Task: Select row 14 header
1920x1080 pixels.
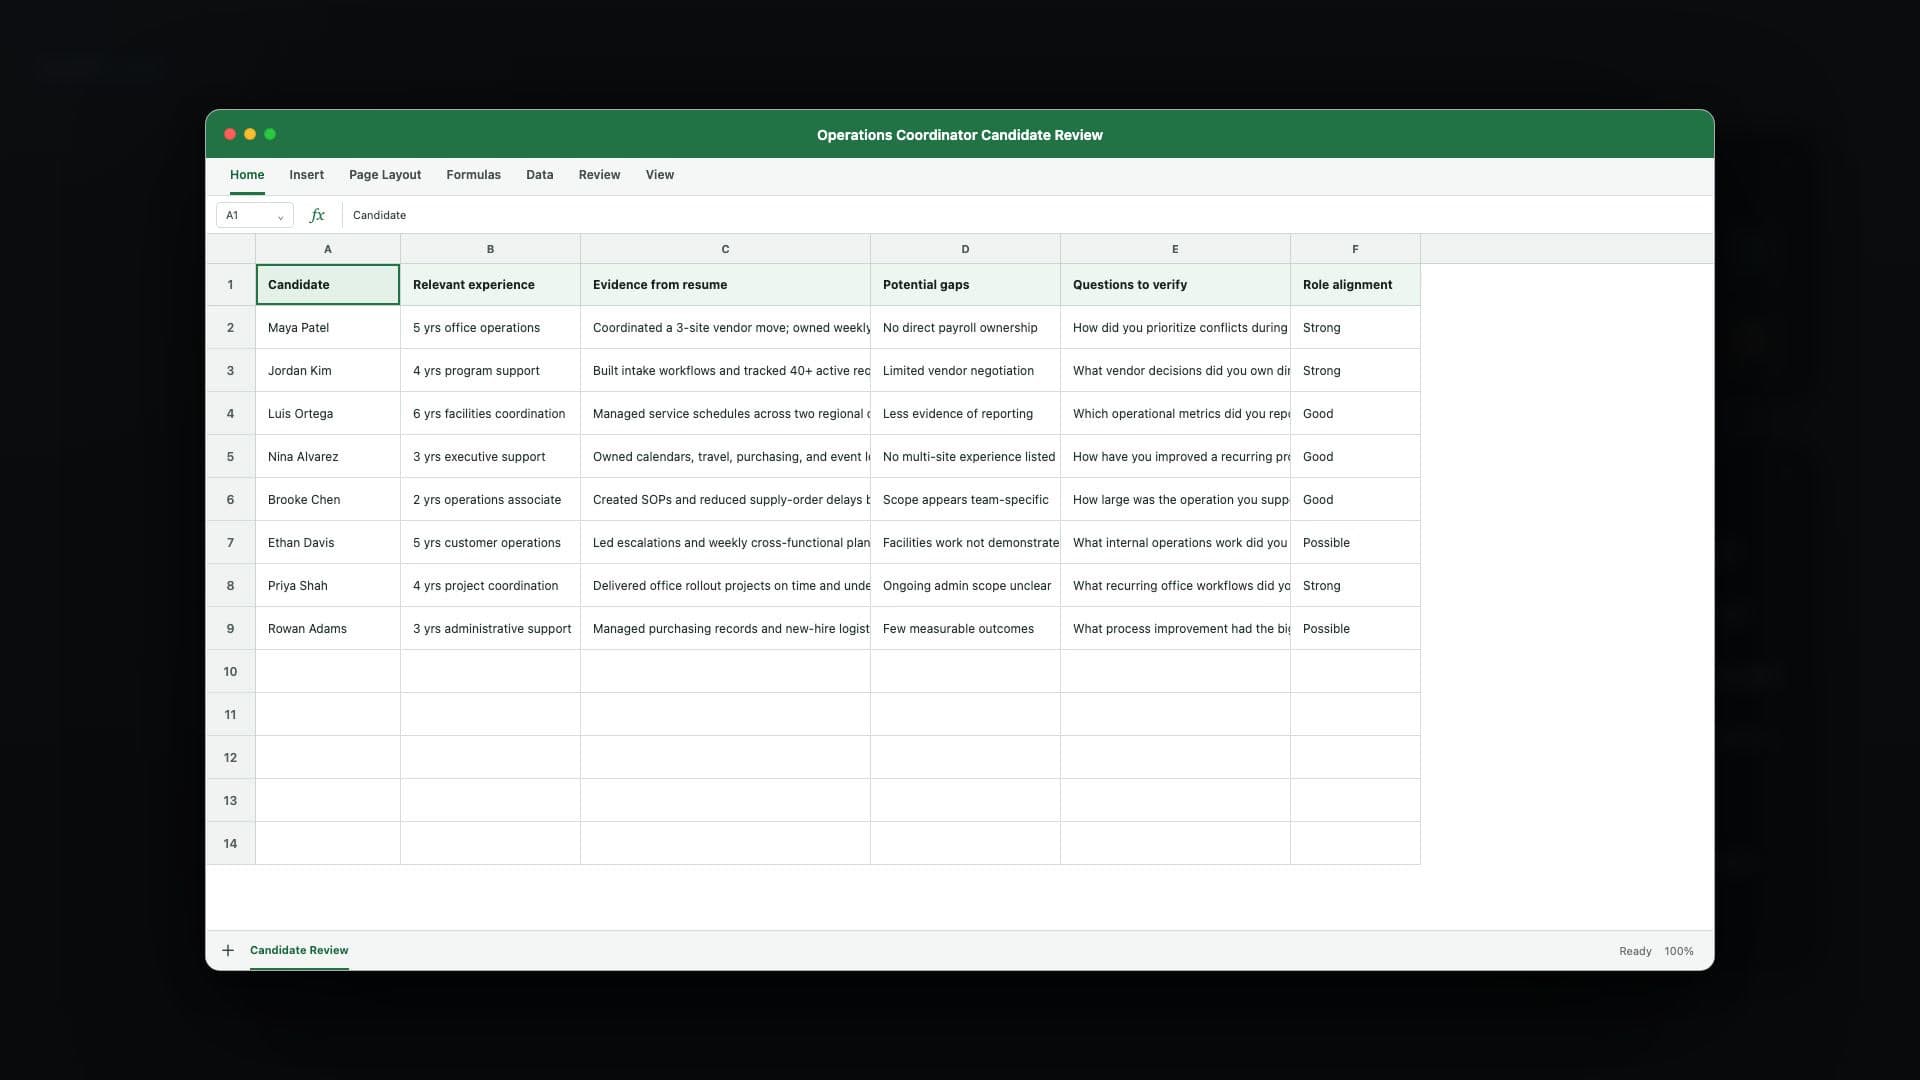Action: 230,844
